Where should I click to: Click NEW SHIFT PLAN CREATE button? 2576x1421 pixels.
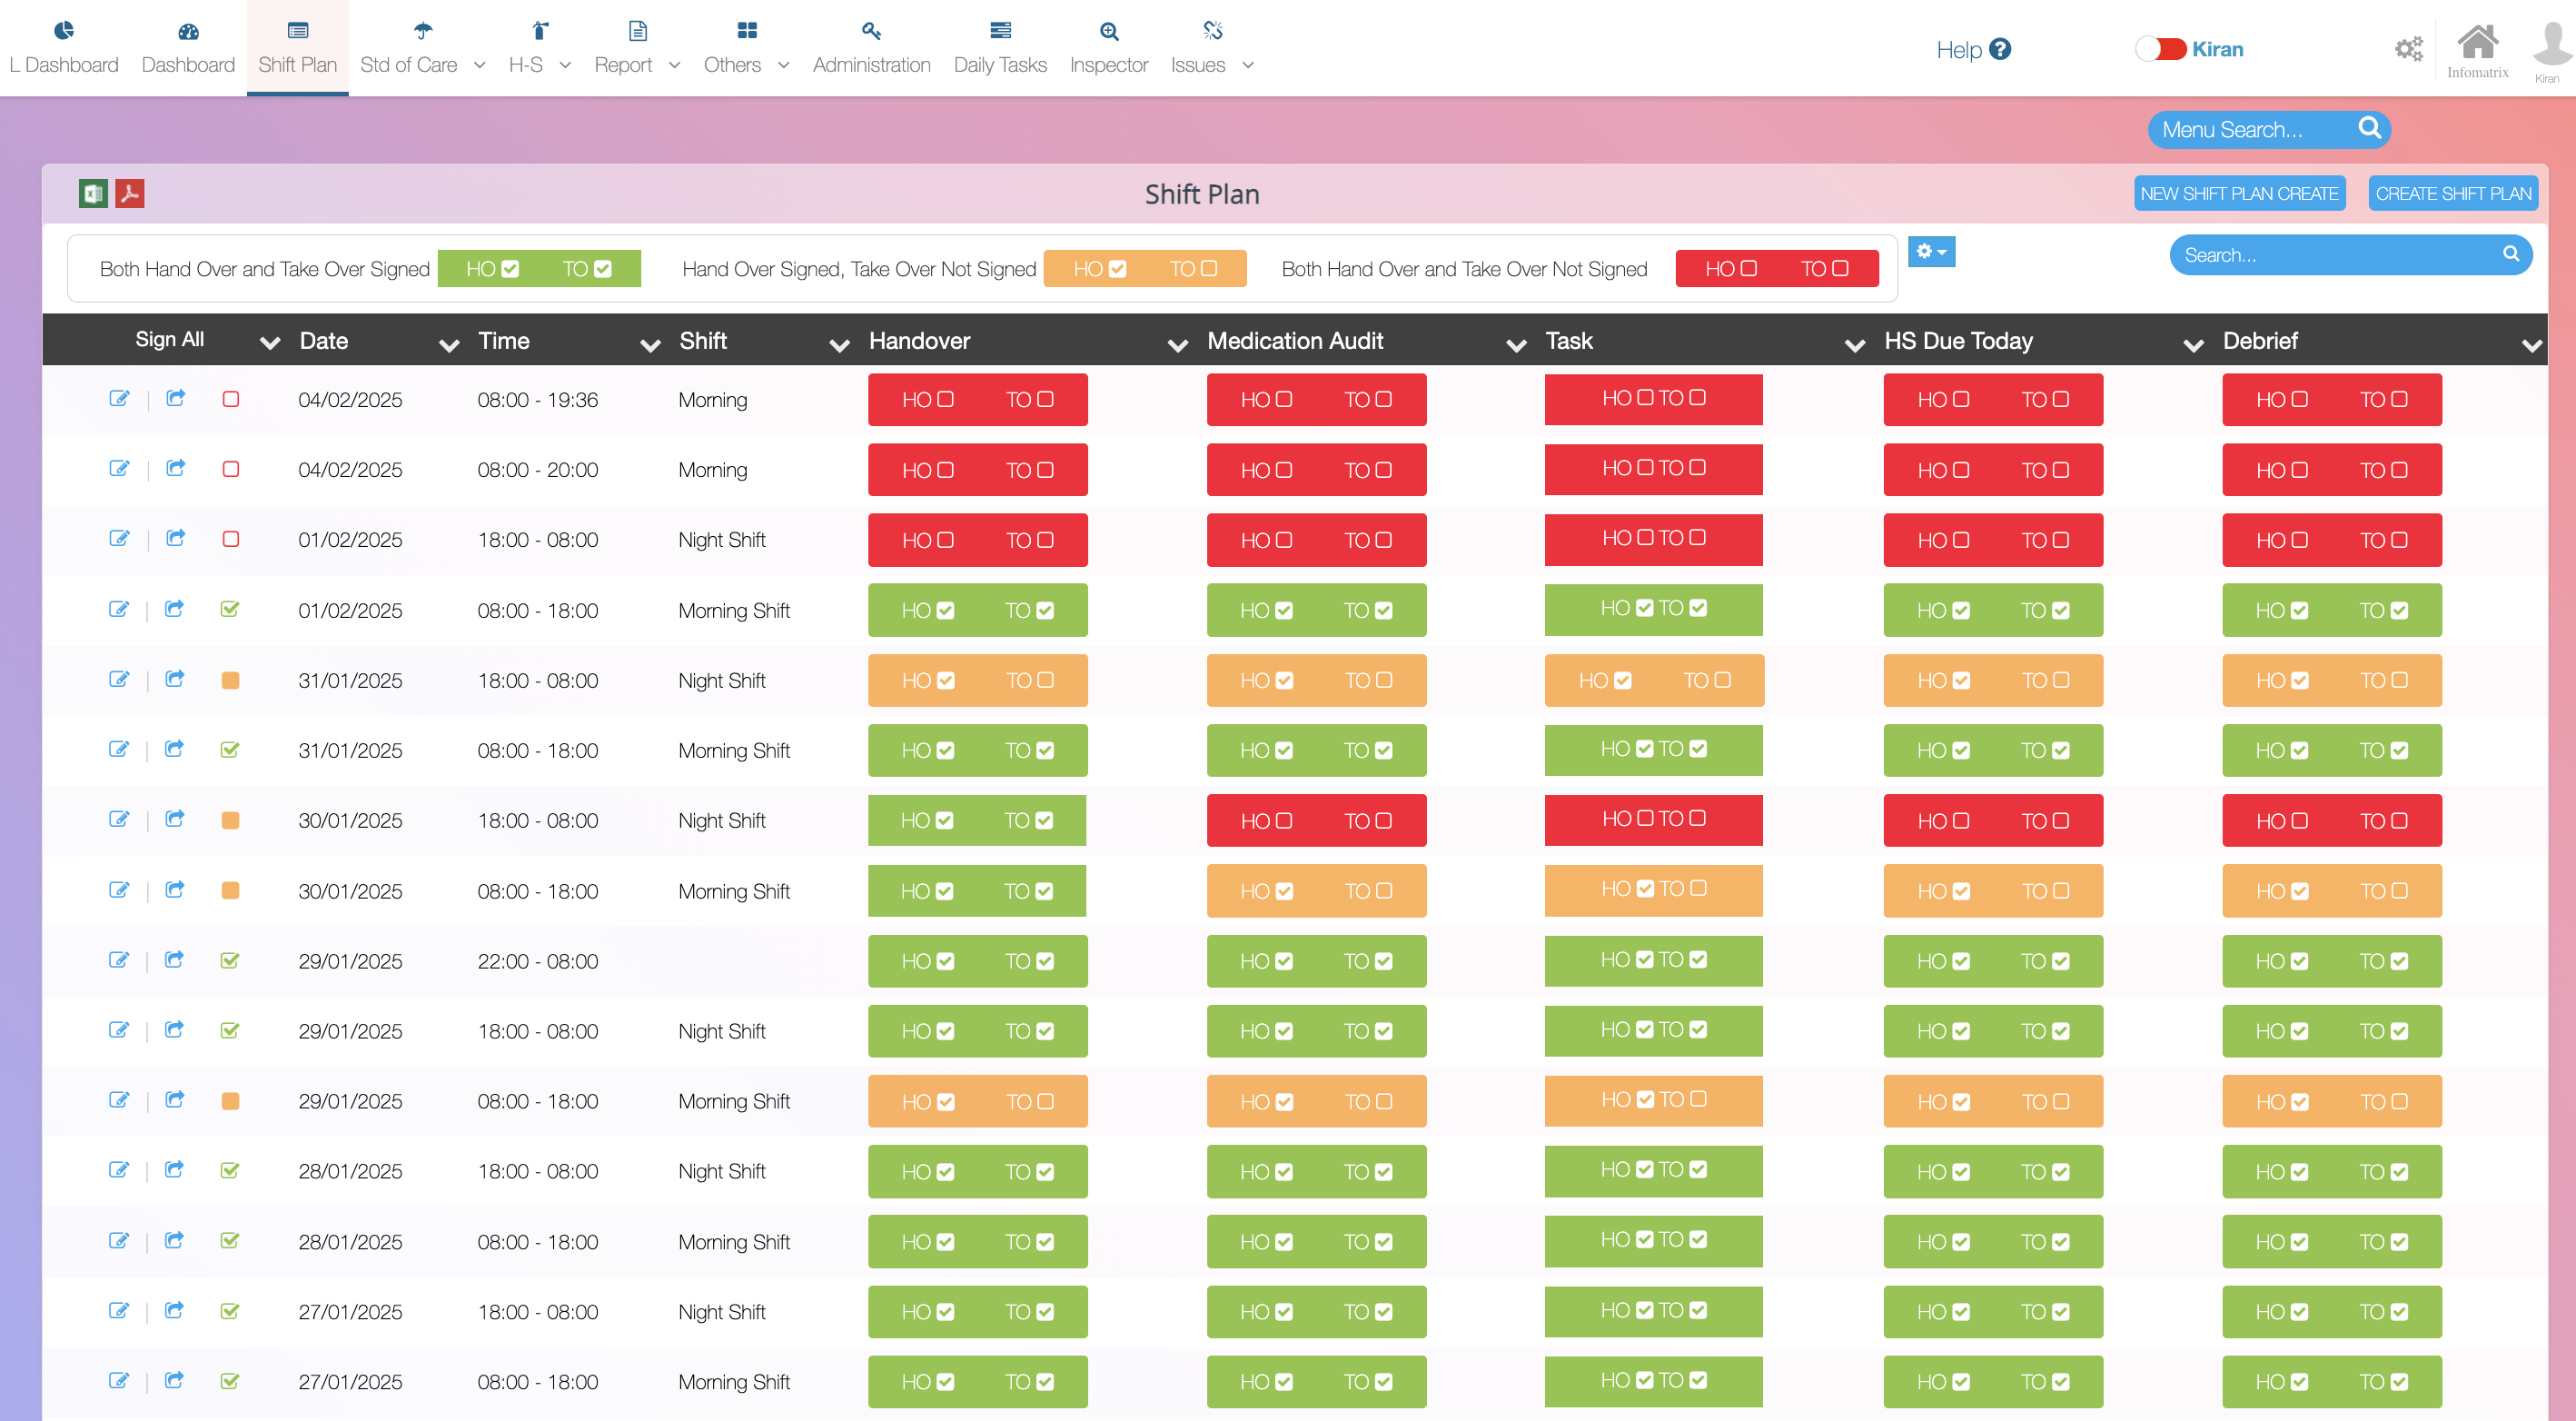pyautogui.click(x=2239, y=193)
